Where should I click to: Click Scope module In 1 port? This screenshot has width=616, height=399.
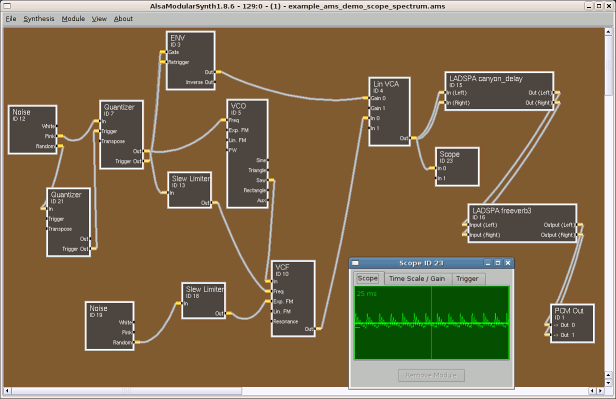tap(437, 178)
